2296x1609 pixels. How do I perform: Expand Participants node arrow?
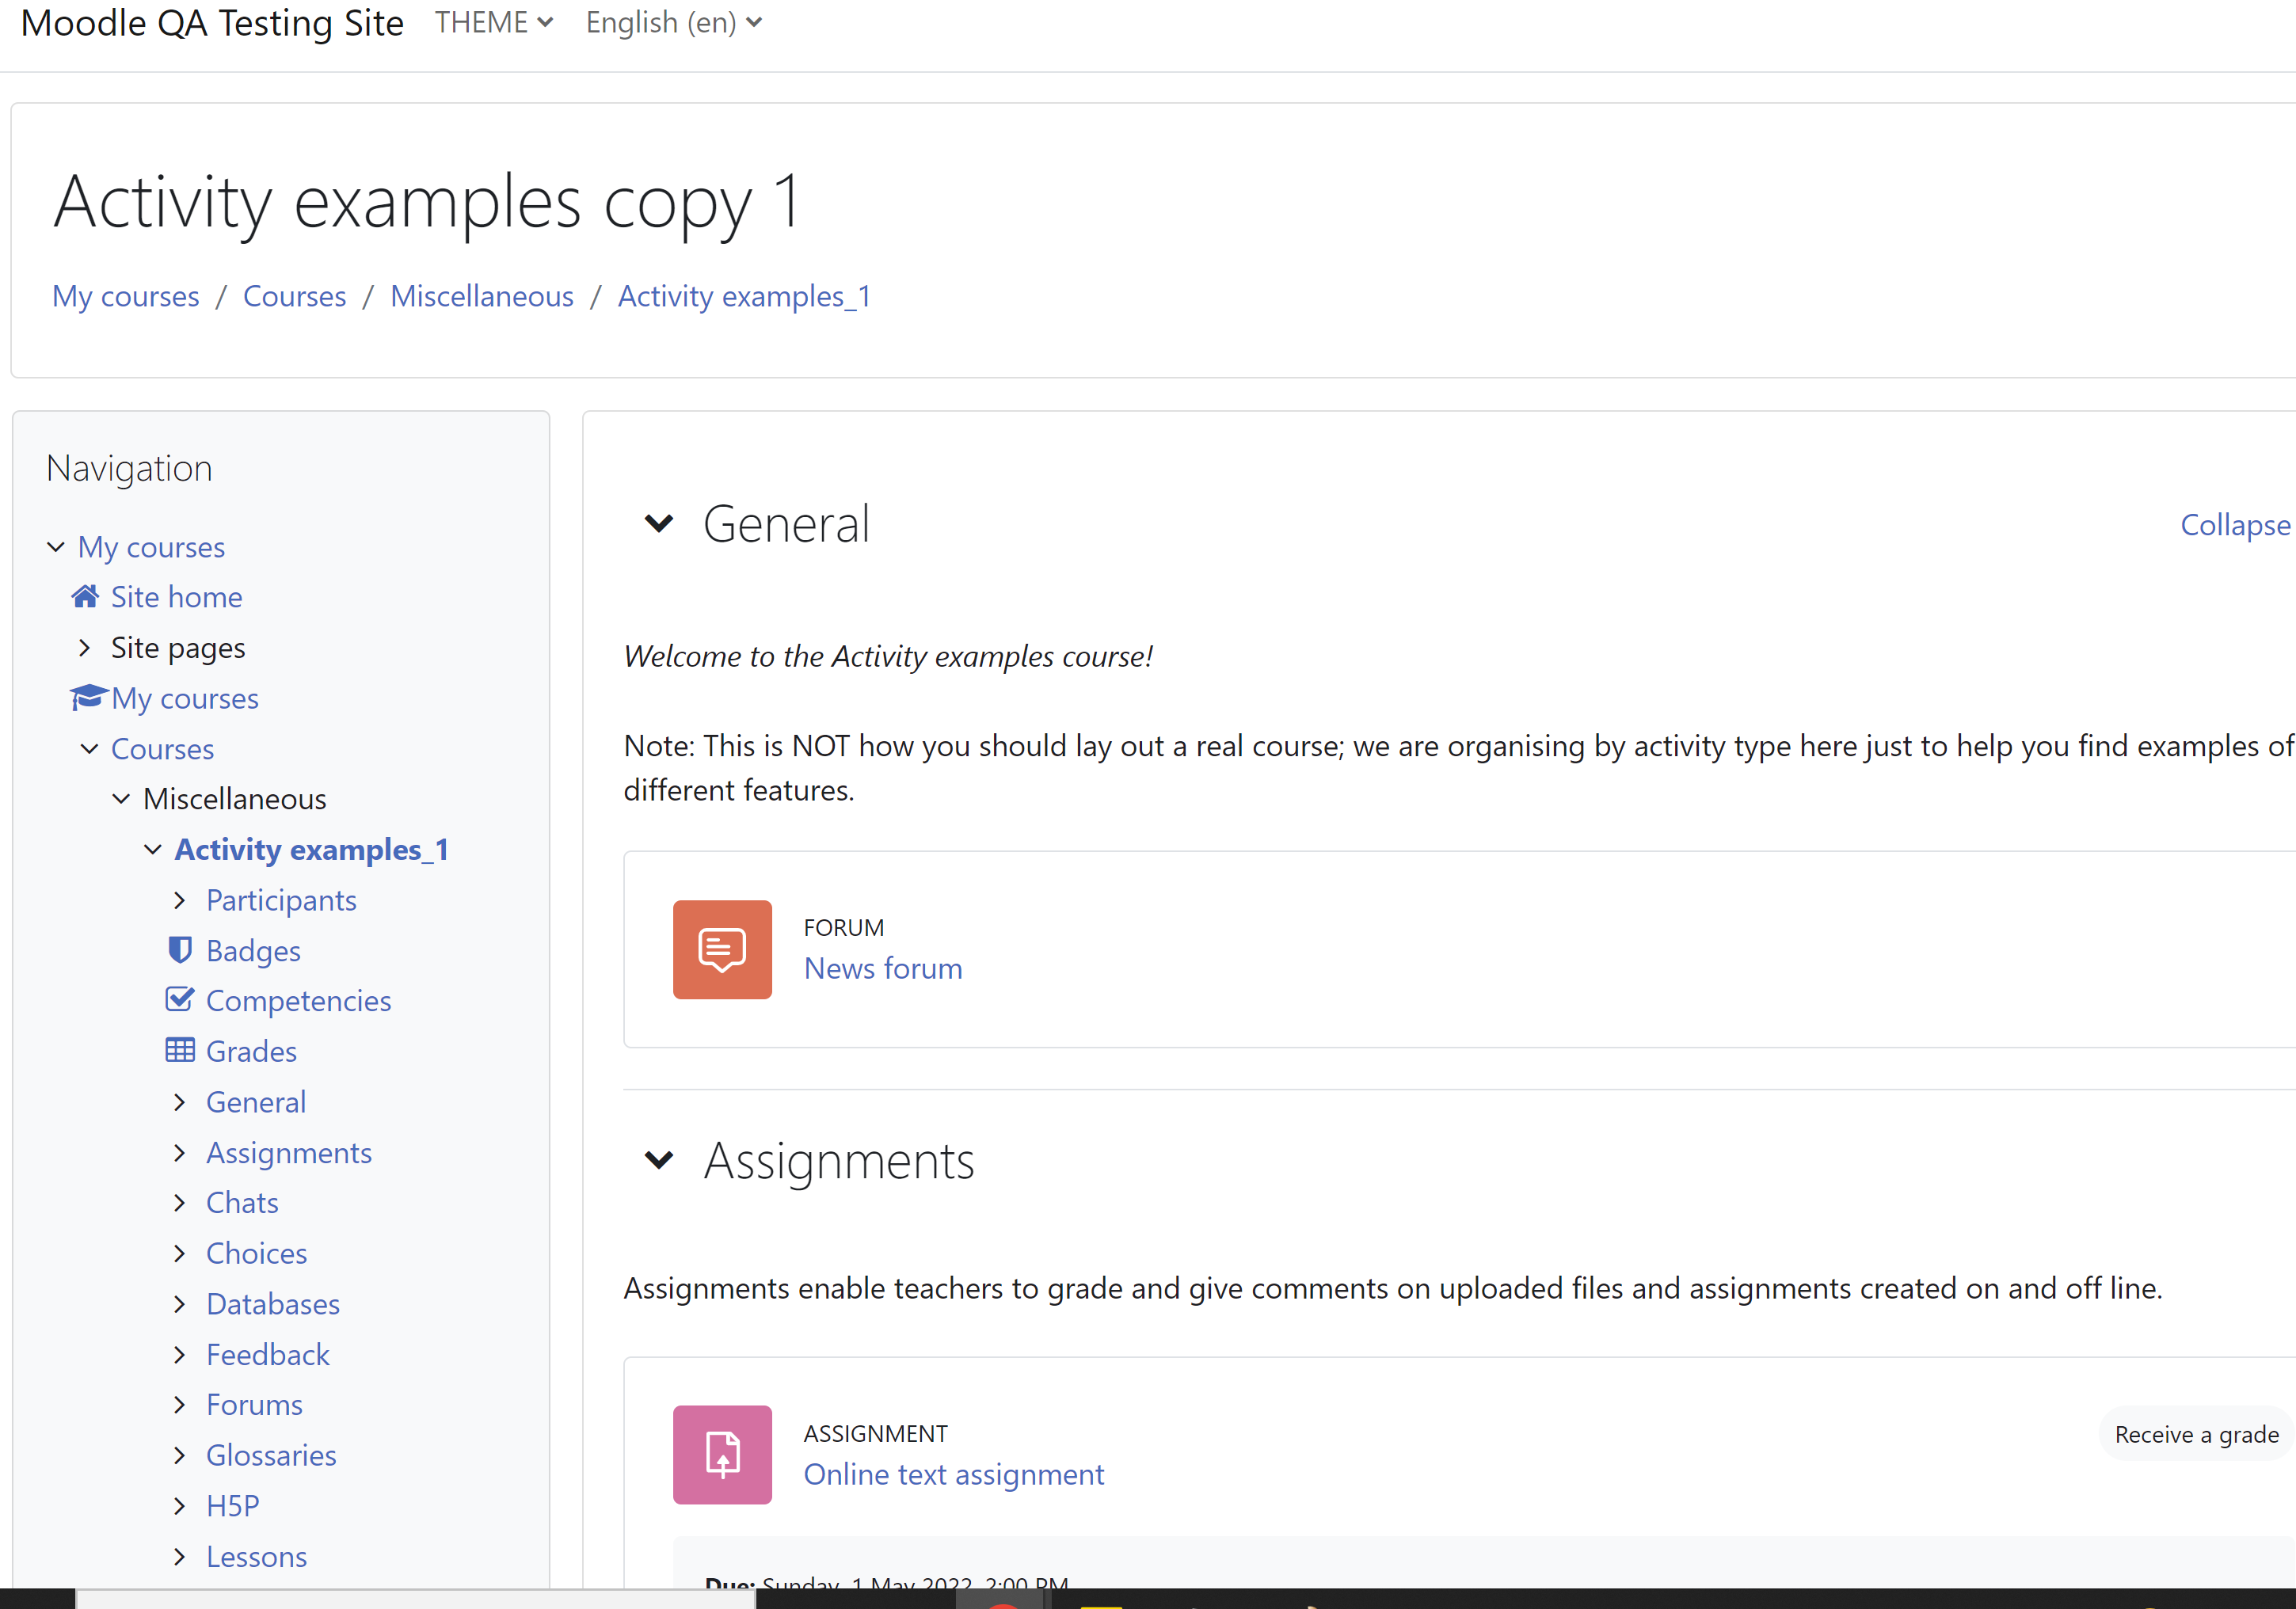(180, 900)
